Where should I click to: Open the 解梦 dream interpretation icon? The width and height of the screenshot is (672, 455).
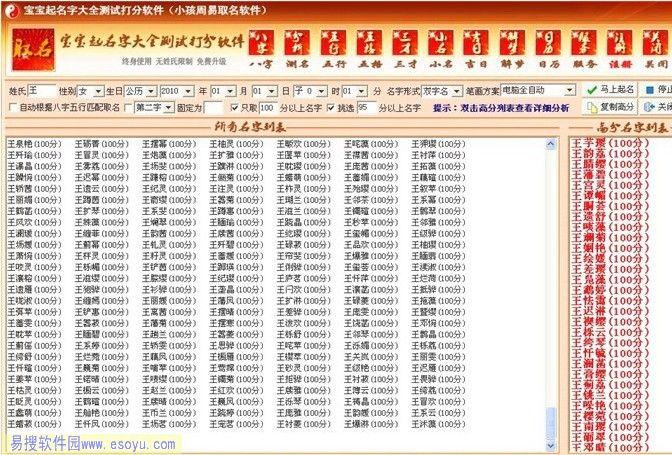coord(514,46)
